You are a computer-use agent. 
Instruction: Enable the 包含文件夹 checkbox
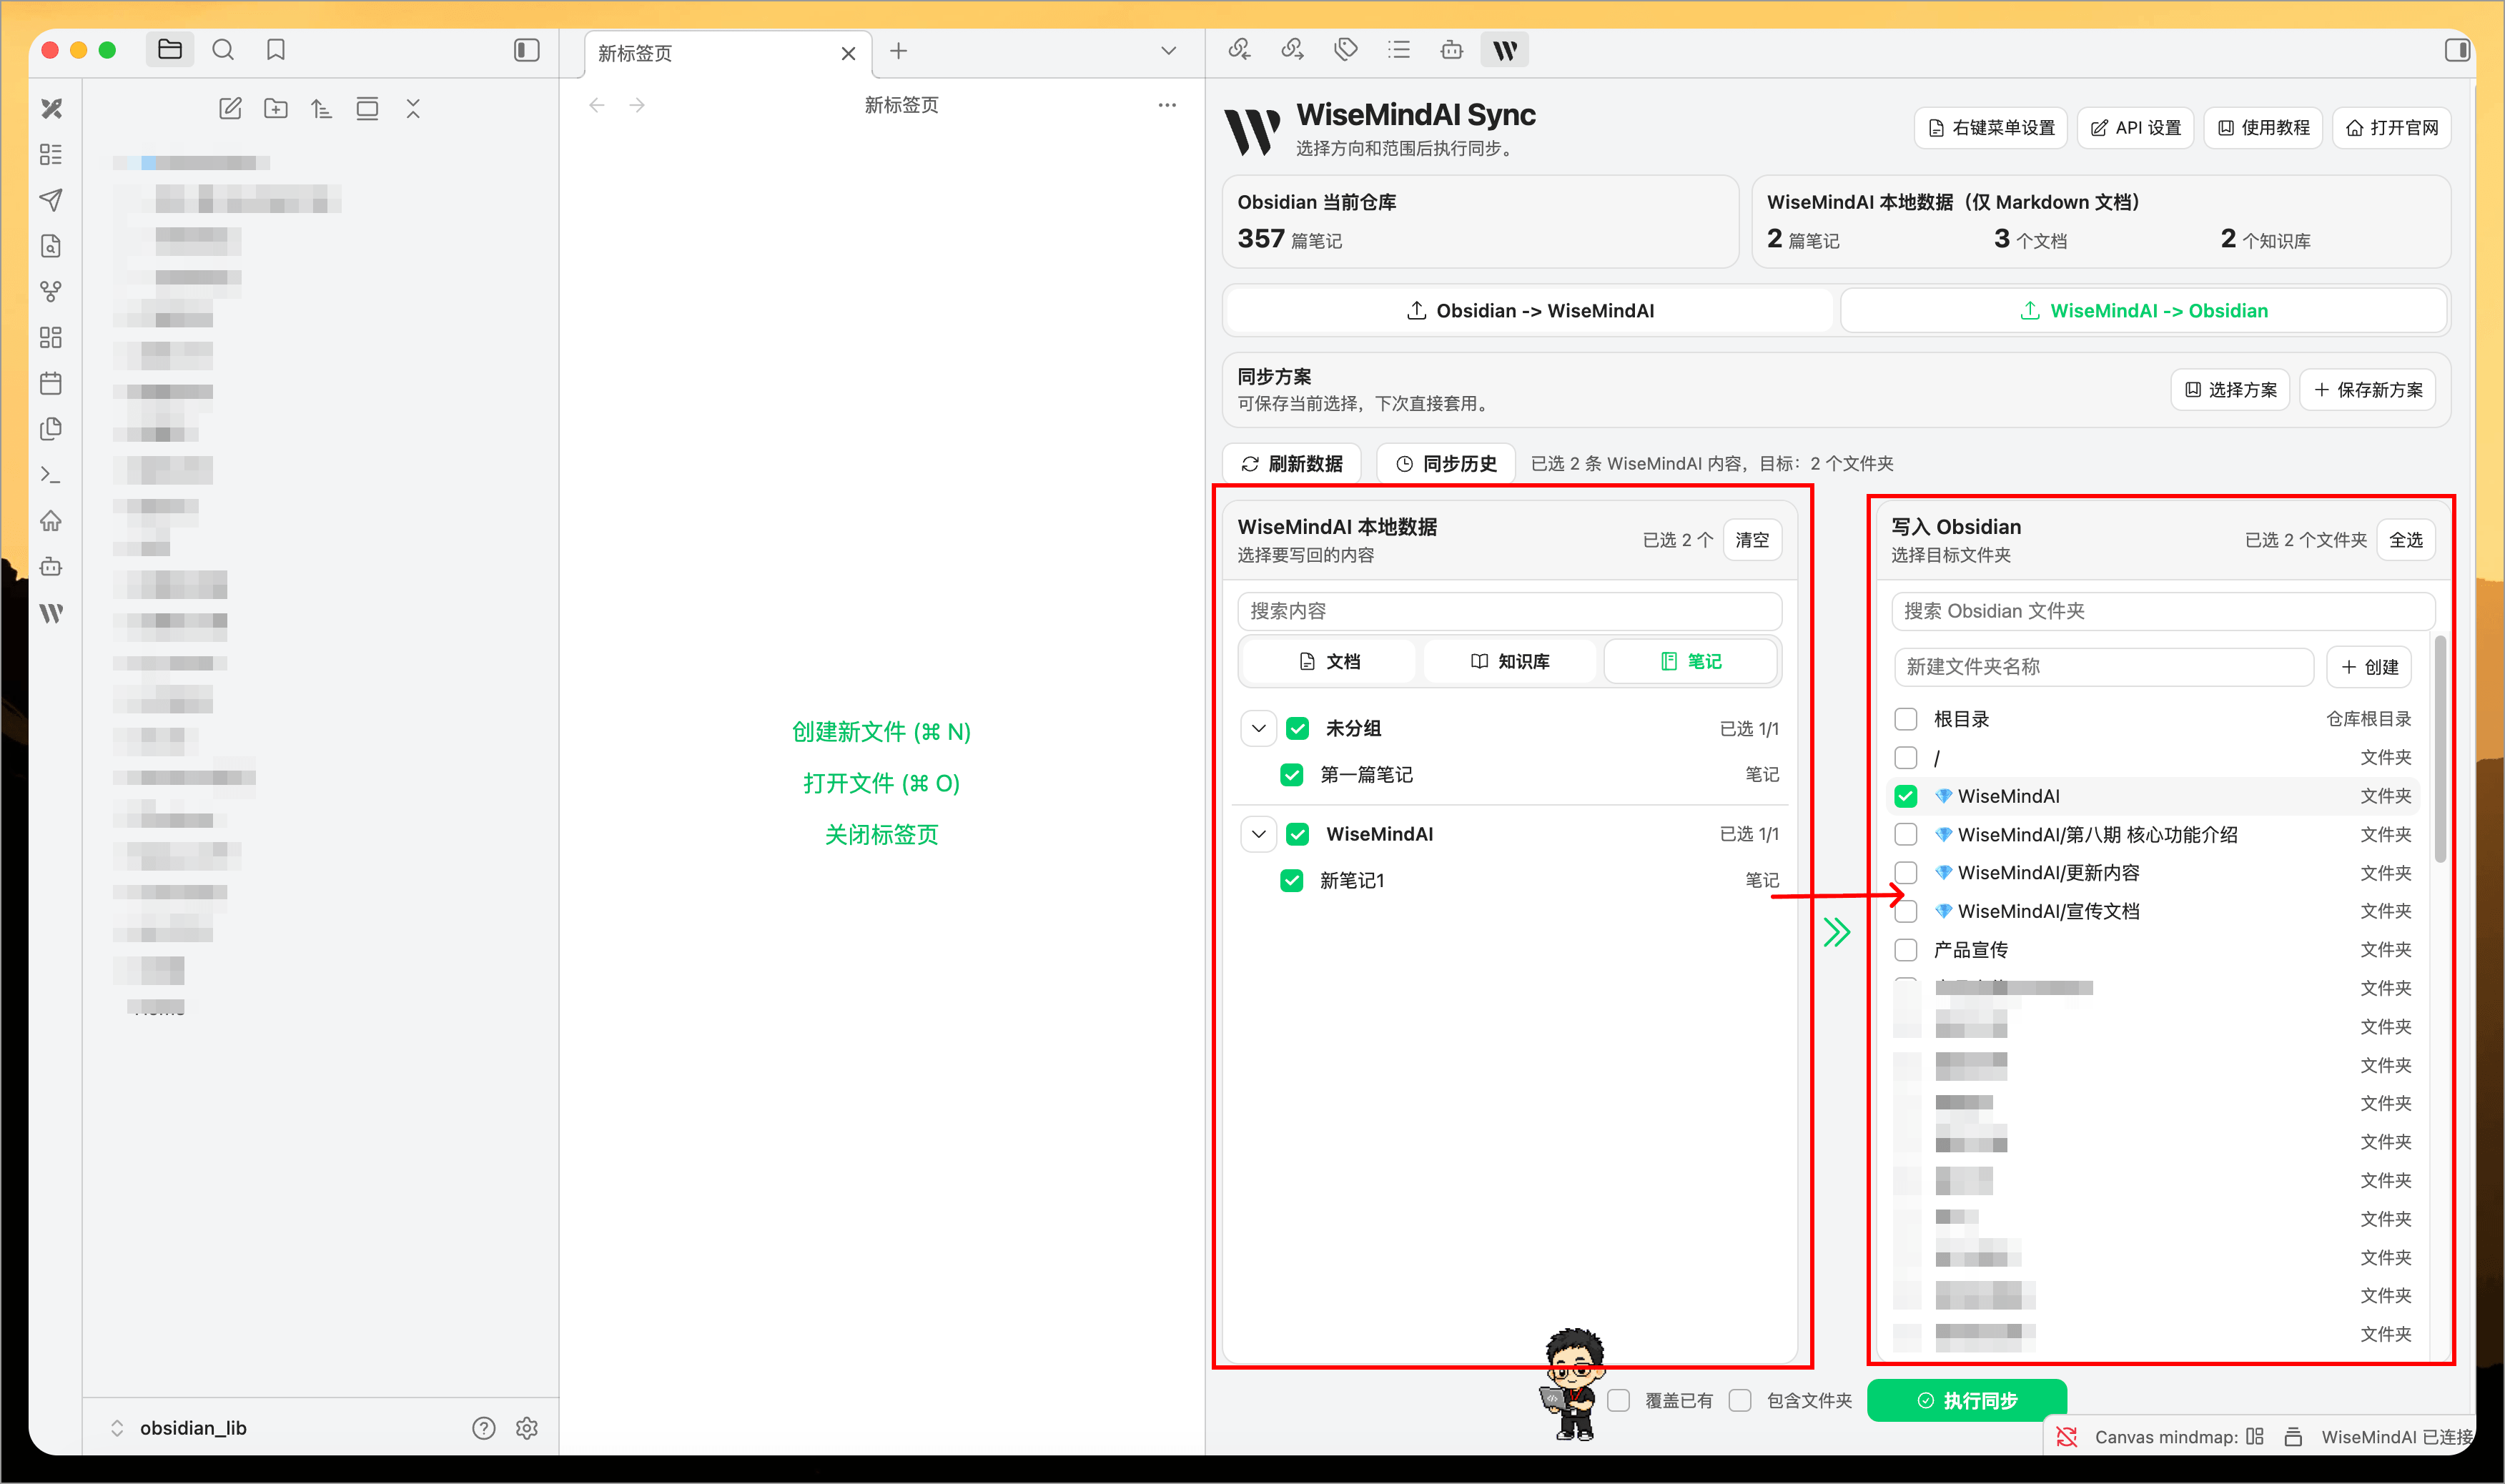click(1740, 1400)
